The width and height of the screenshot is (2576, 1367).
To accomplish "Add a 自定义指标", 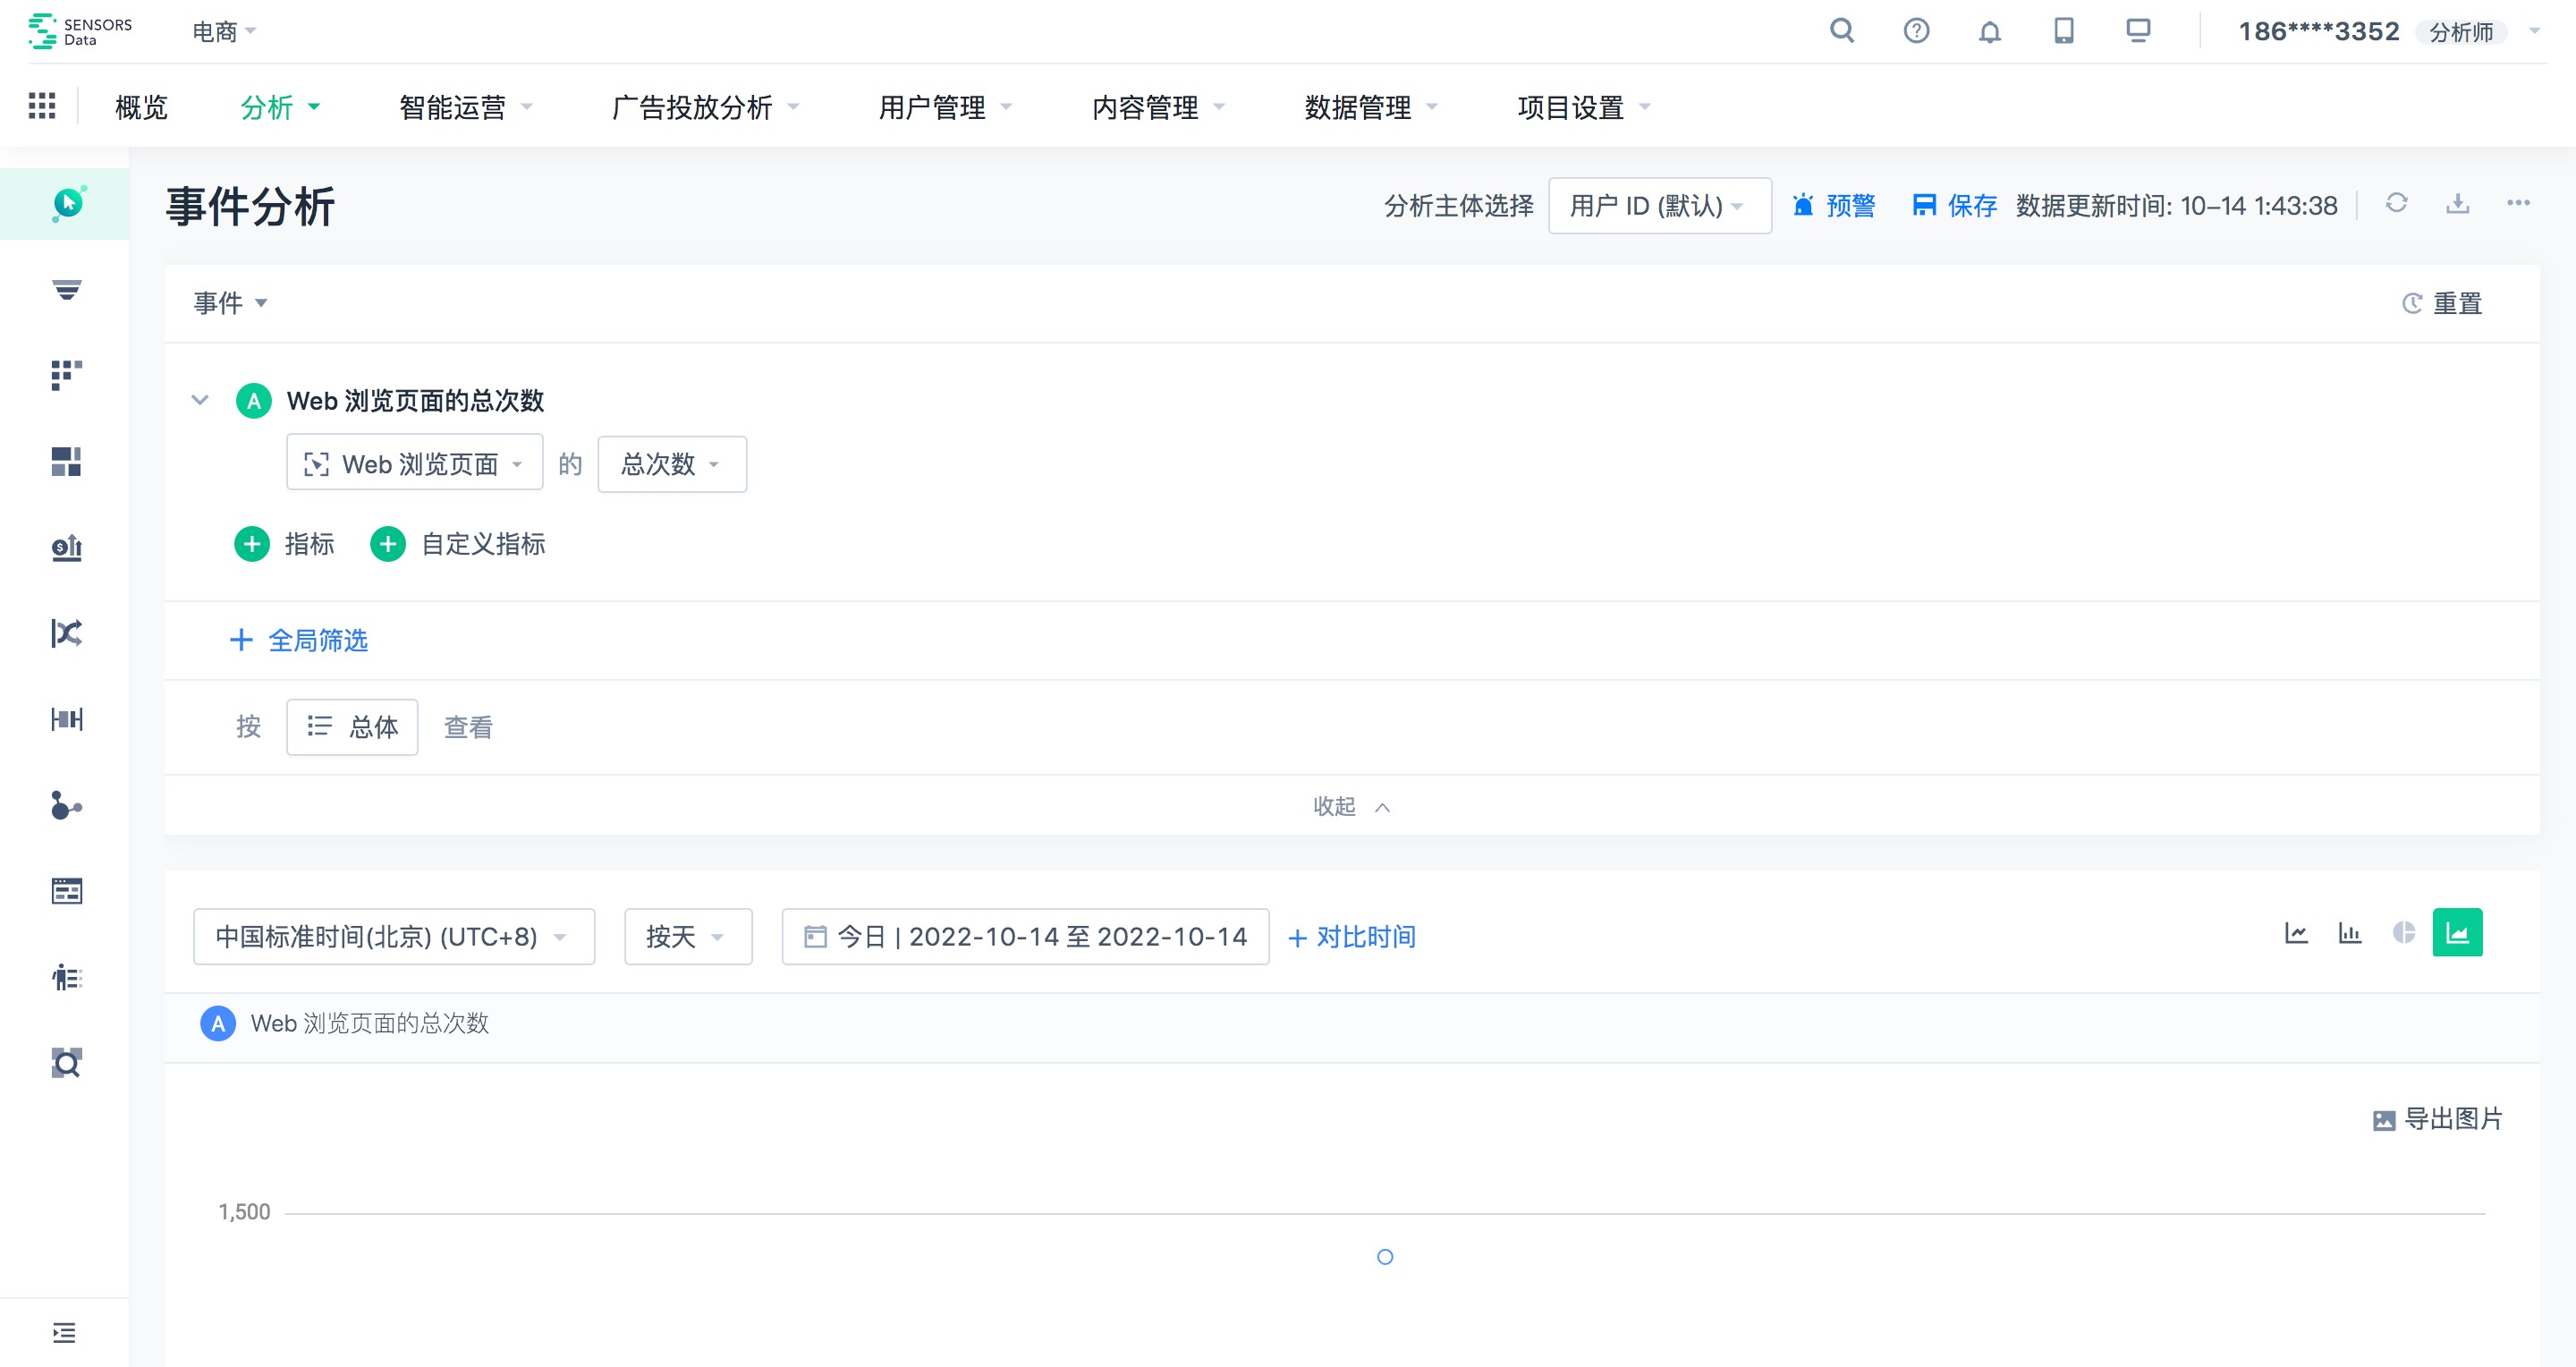I will tap(458, 544).
